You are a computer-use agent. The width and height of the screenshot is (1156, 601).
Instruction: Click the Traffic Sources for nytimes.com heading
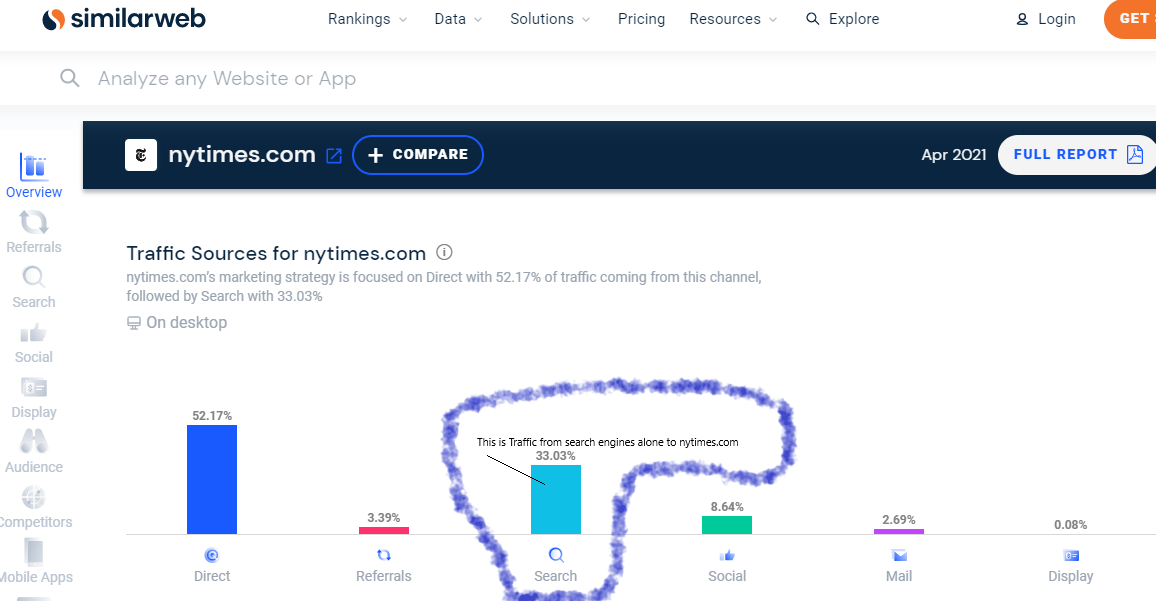point(276,253)
